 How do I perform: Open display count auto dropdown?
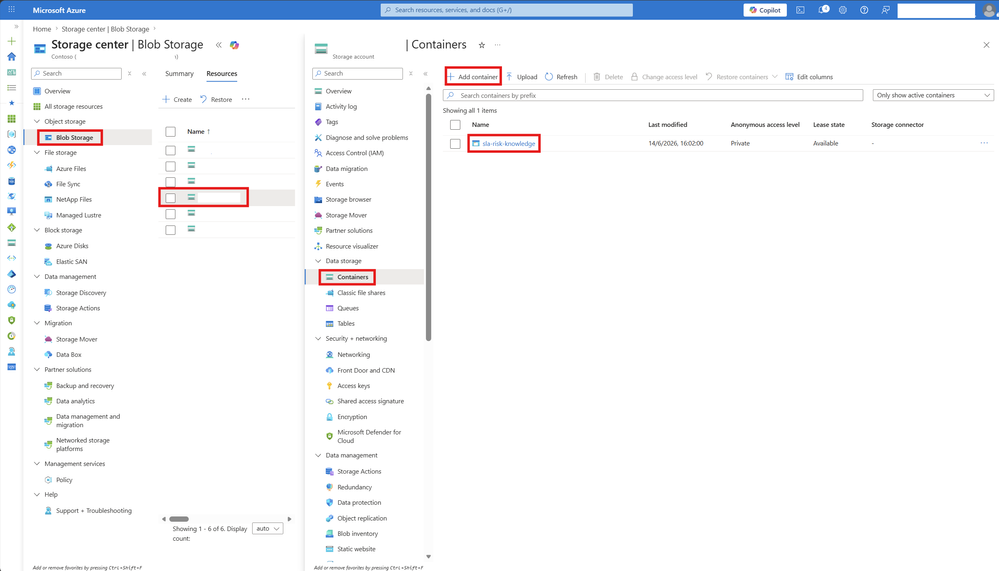[x=268, y=529]
